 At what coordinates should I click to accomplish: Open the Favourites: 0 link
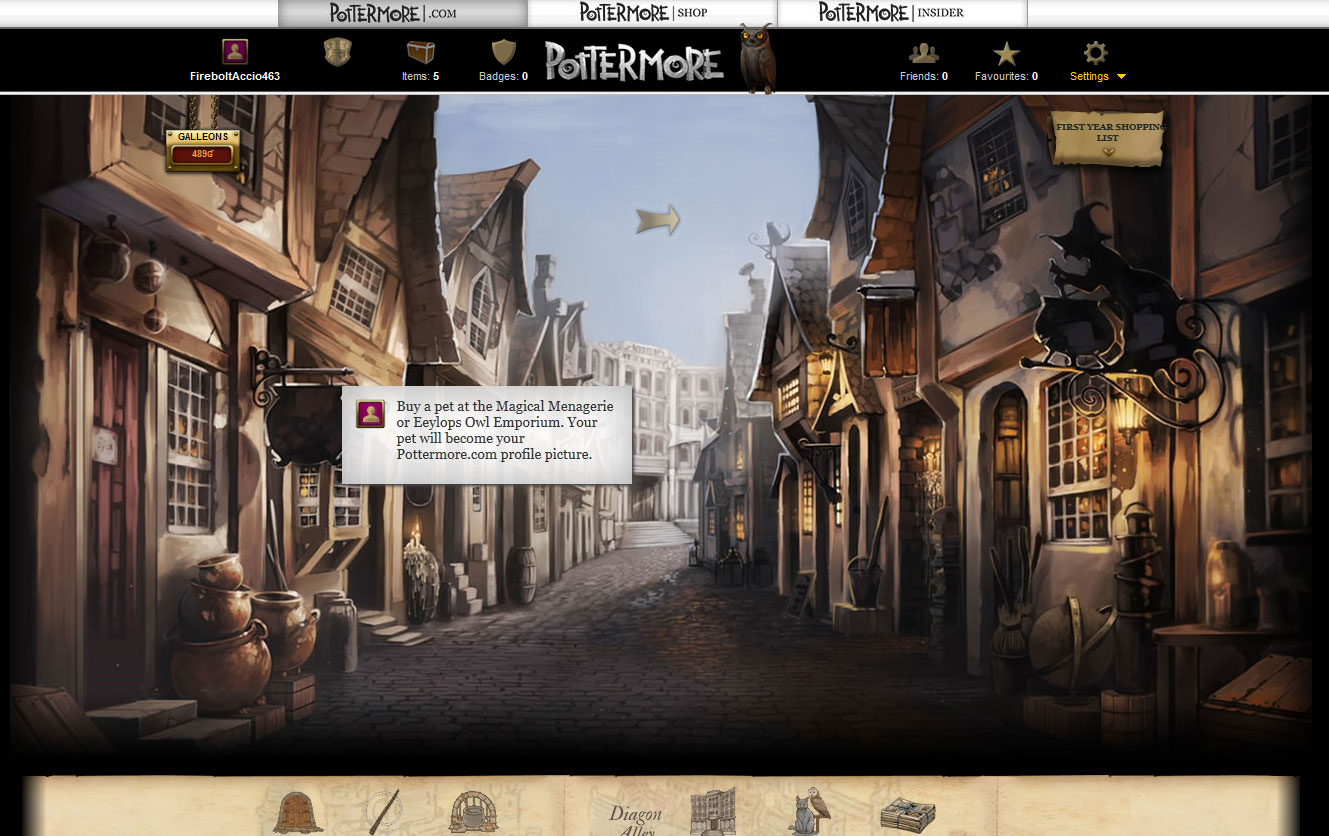1006,76
